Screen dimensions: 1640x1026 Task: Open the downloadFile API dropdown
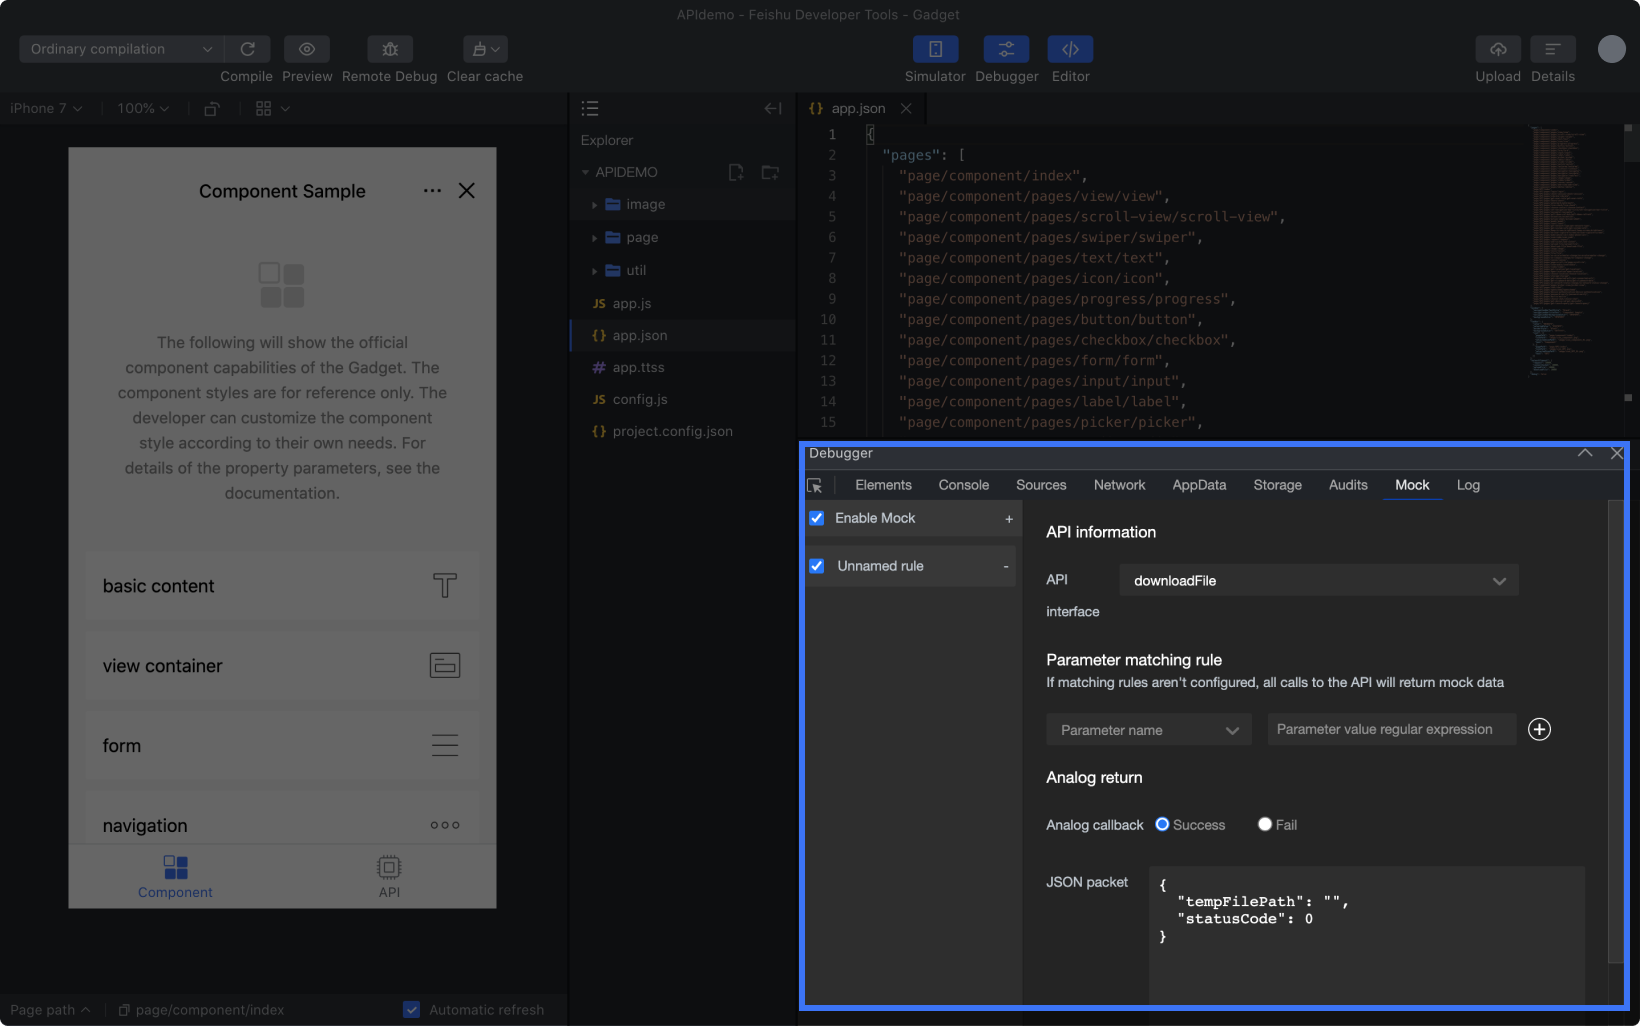click(x=1319, y=580)
